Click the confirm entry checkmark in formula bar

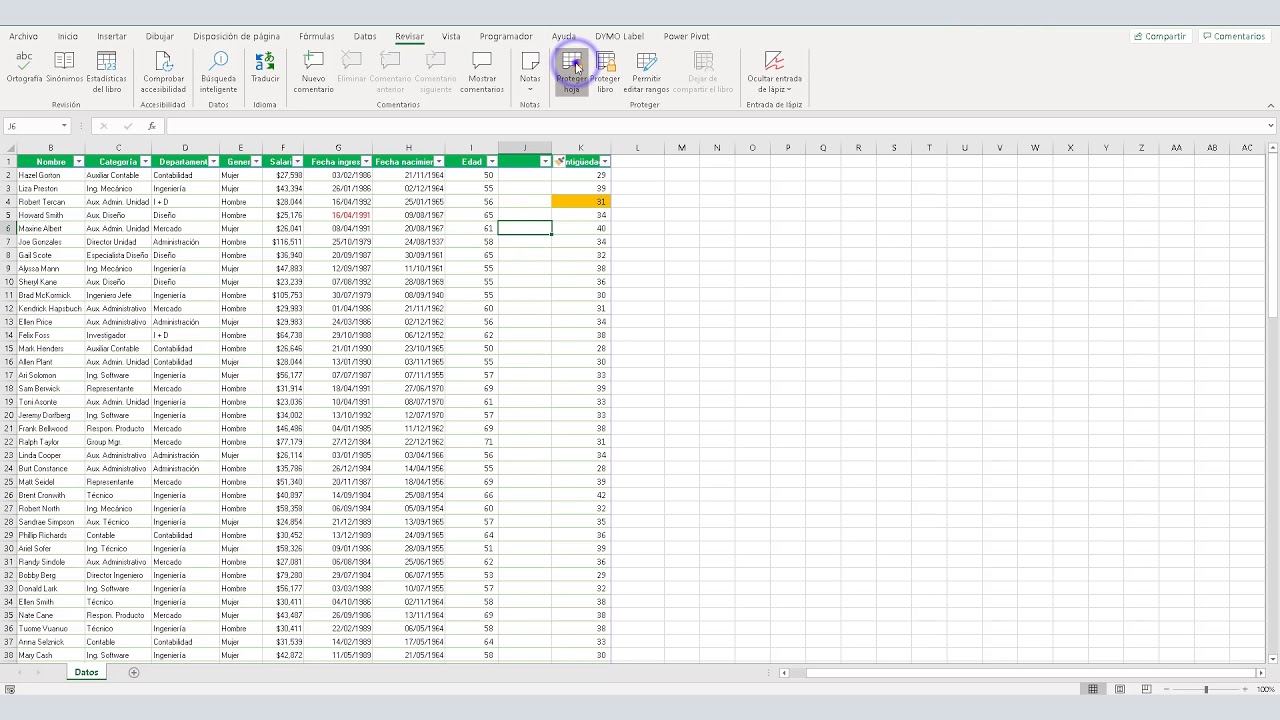tap(127, 126)
